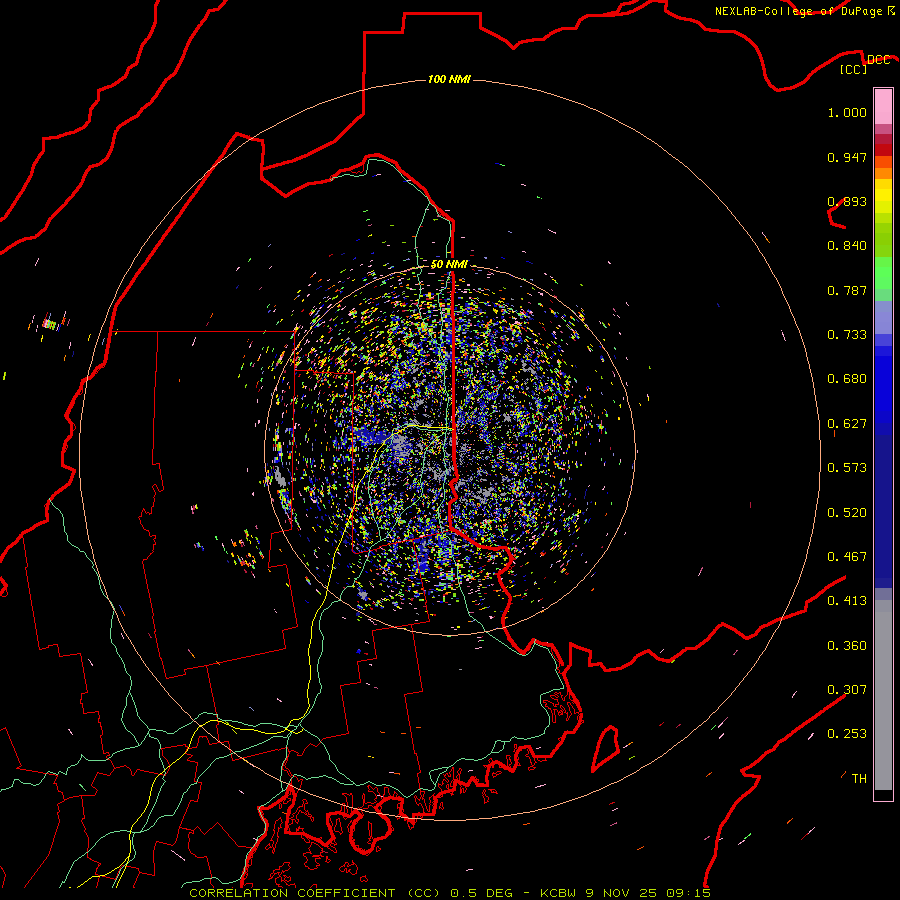Click the 0.733 scale value
This screenshot has width=900, height=900.
pyautogui.click(x=847, y=335)
